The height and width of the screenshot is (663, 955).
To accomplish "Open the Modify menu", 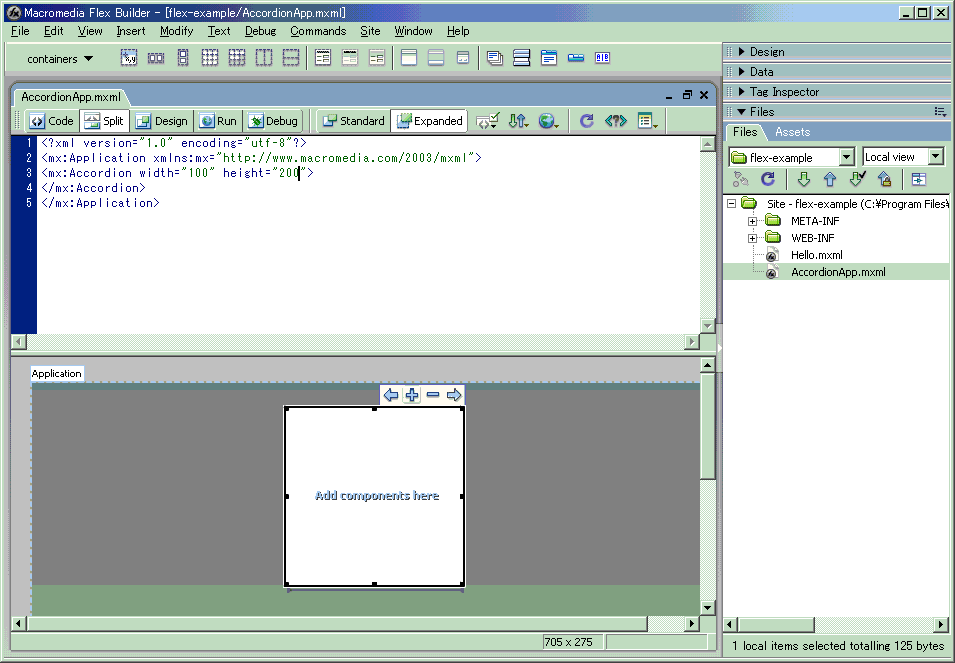I will (177, 31).
